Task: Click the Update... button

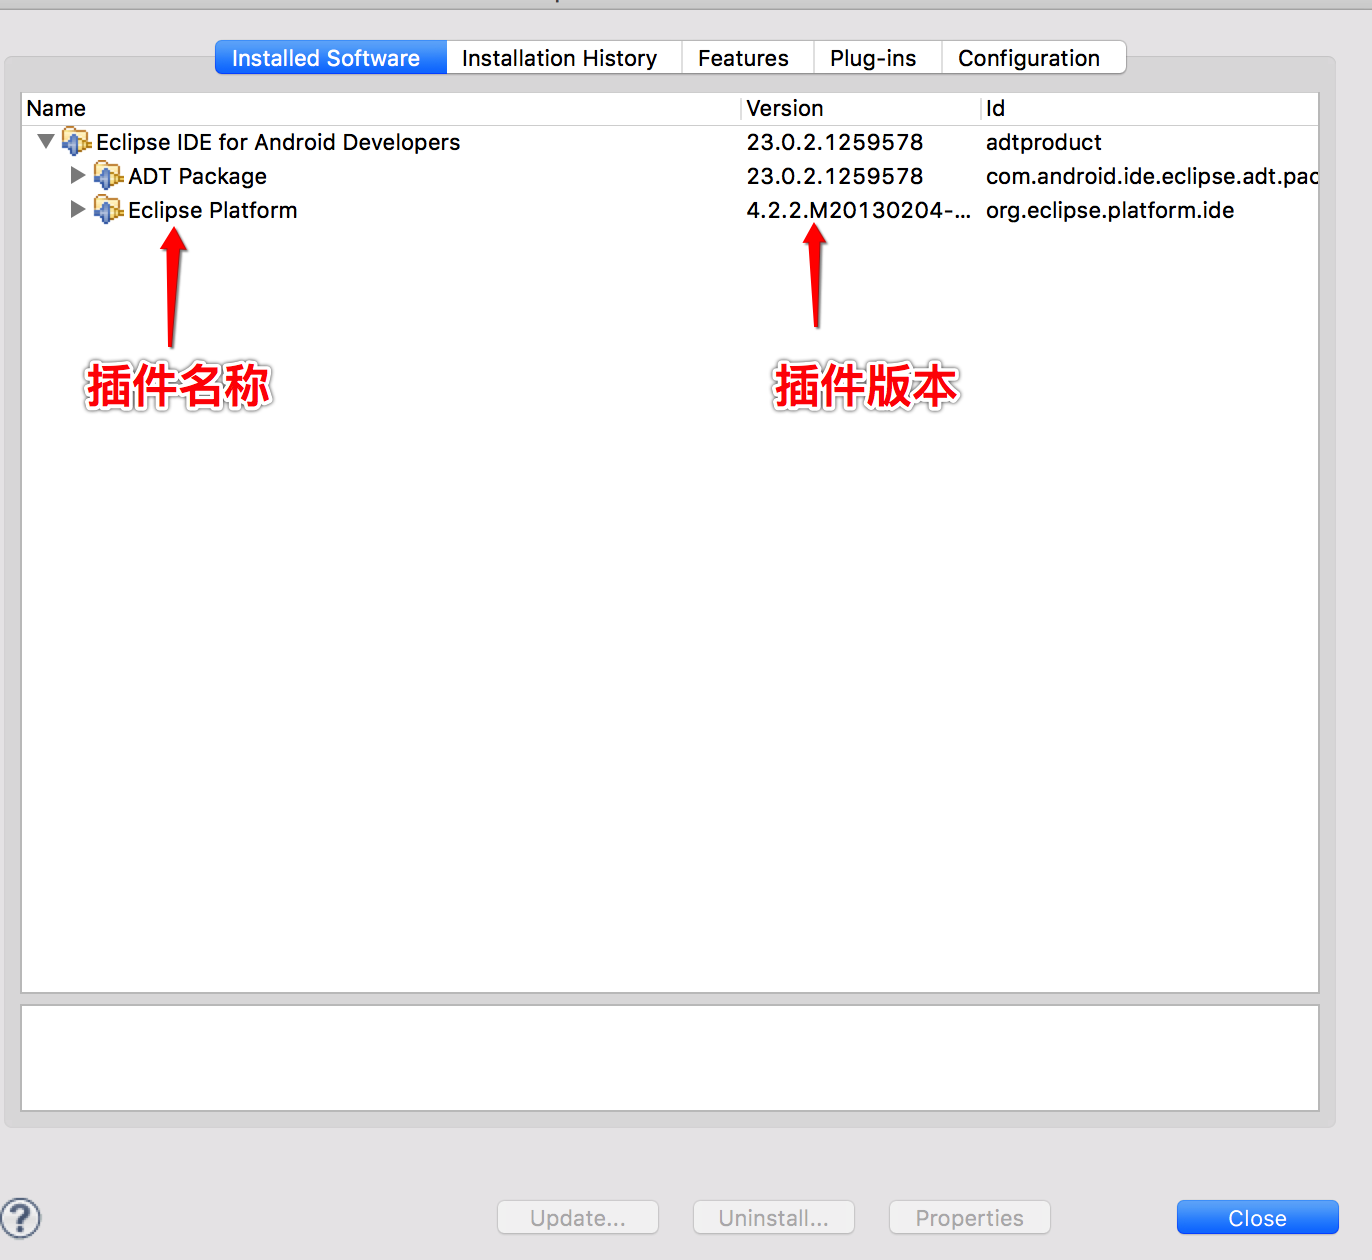Action: [578, 1218]
